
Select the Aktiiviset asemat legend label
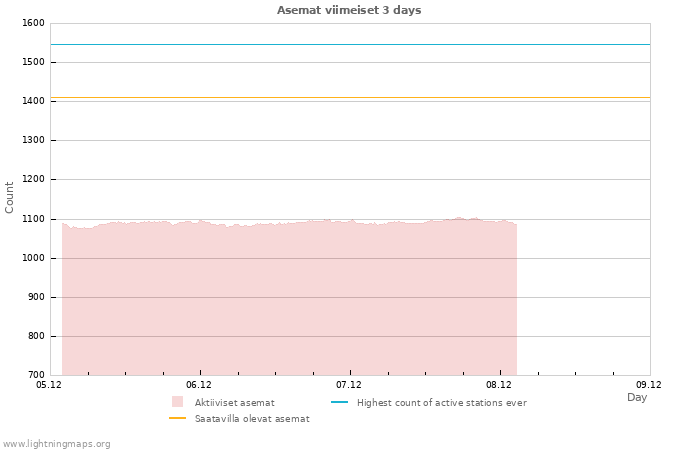pyautogui.click(x=234, y=402)
